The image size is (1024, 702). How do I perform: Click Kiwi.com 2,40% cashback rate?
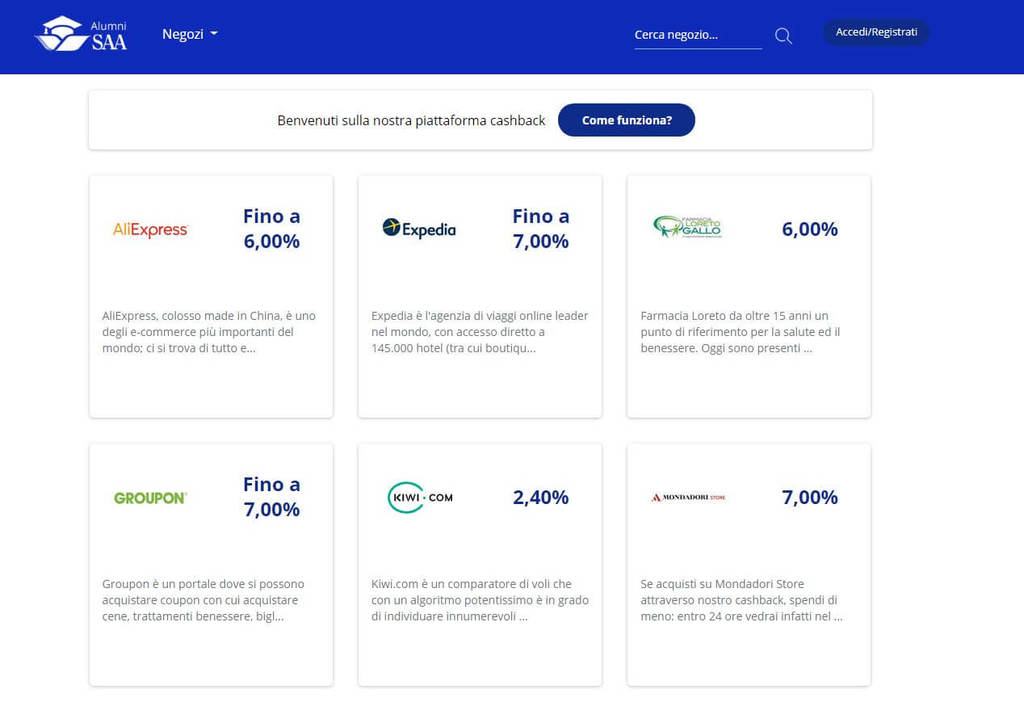tap(541, 498)
